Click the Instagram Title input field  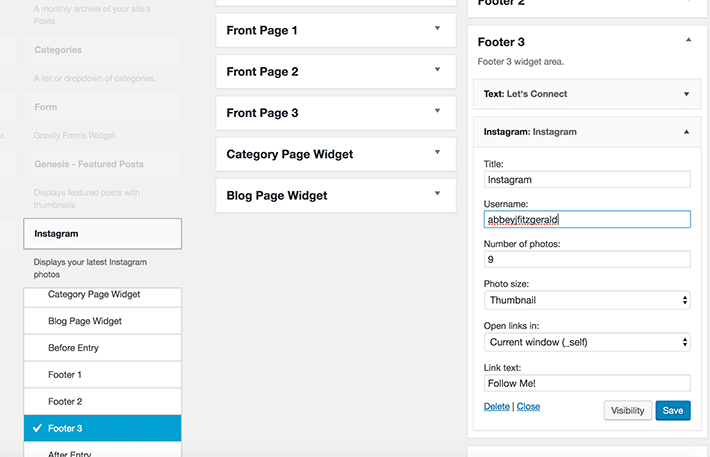(x=587, y=180)
